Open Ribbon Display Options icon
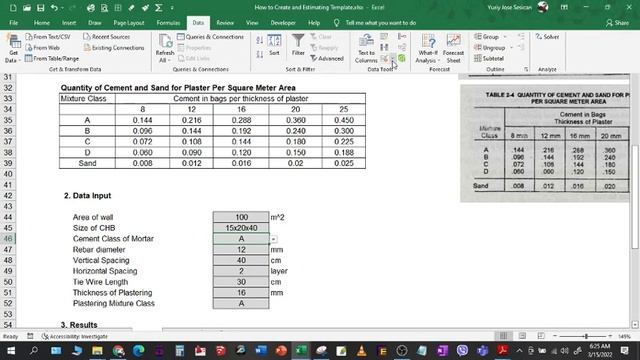Image resolution: width=640 pixels, height=360 pixels. tap(564, 7)
